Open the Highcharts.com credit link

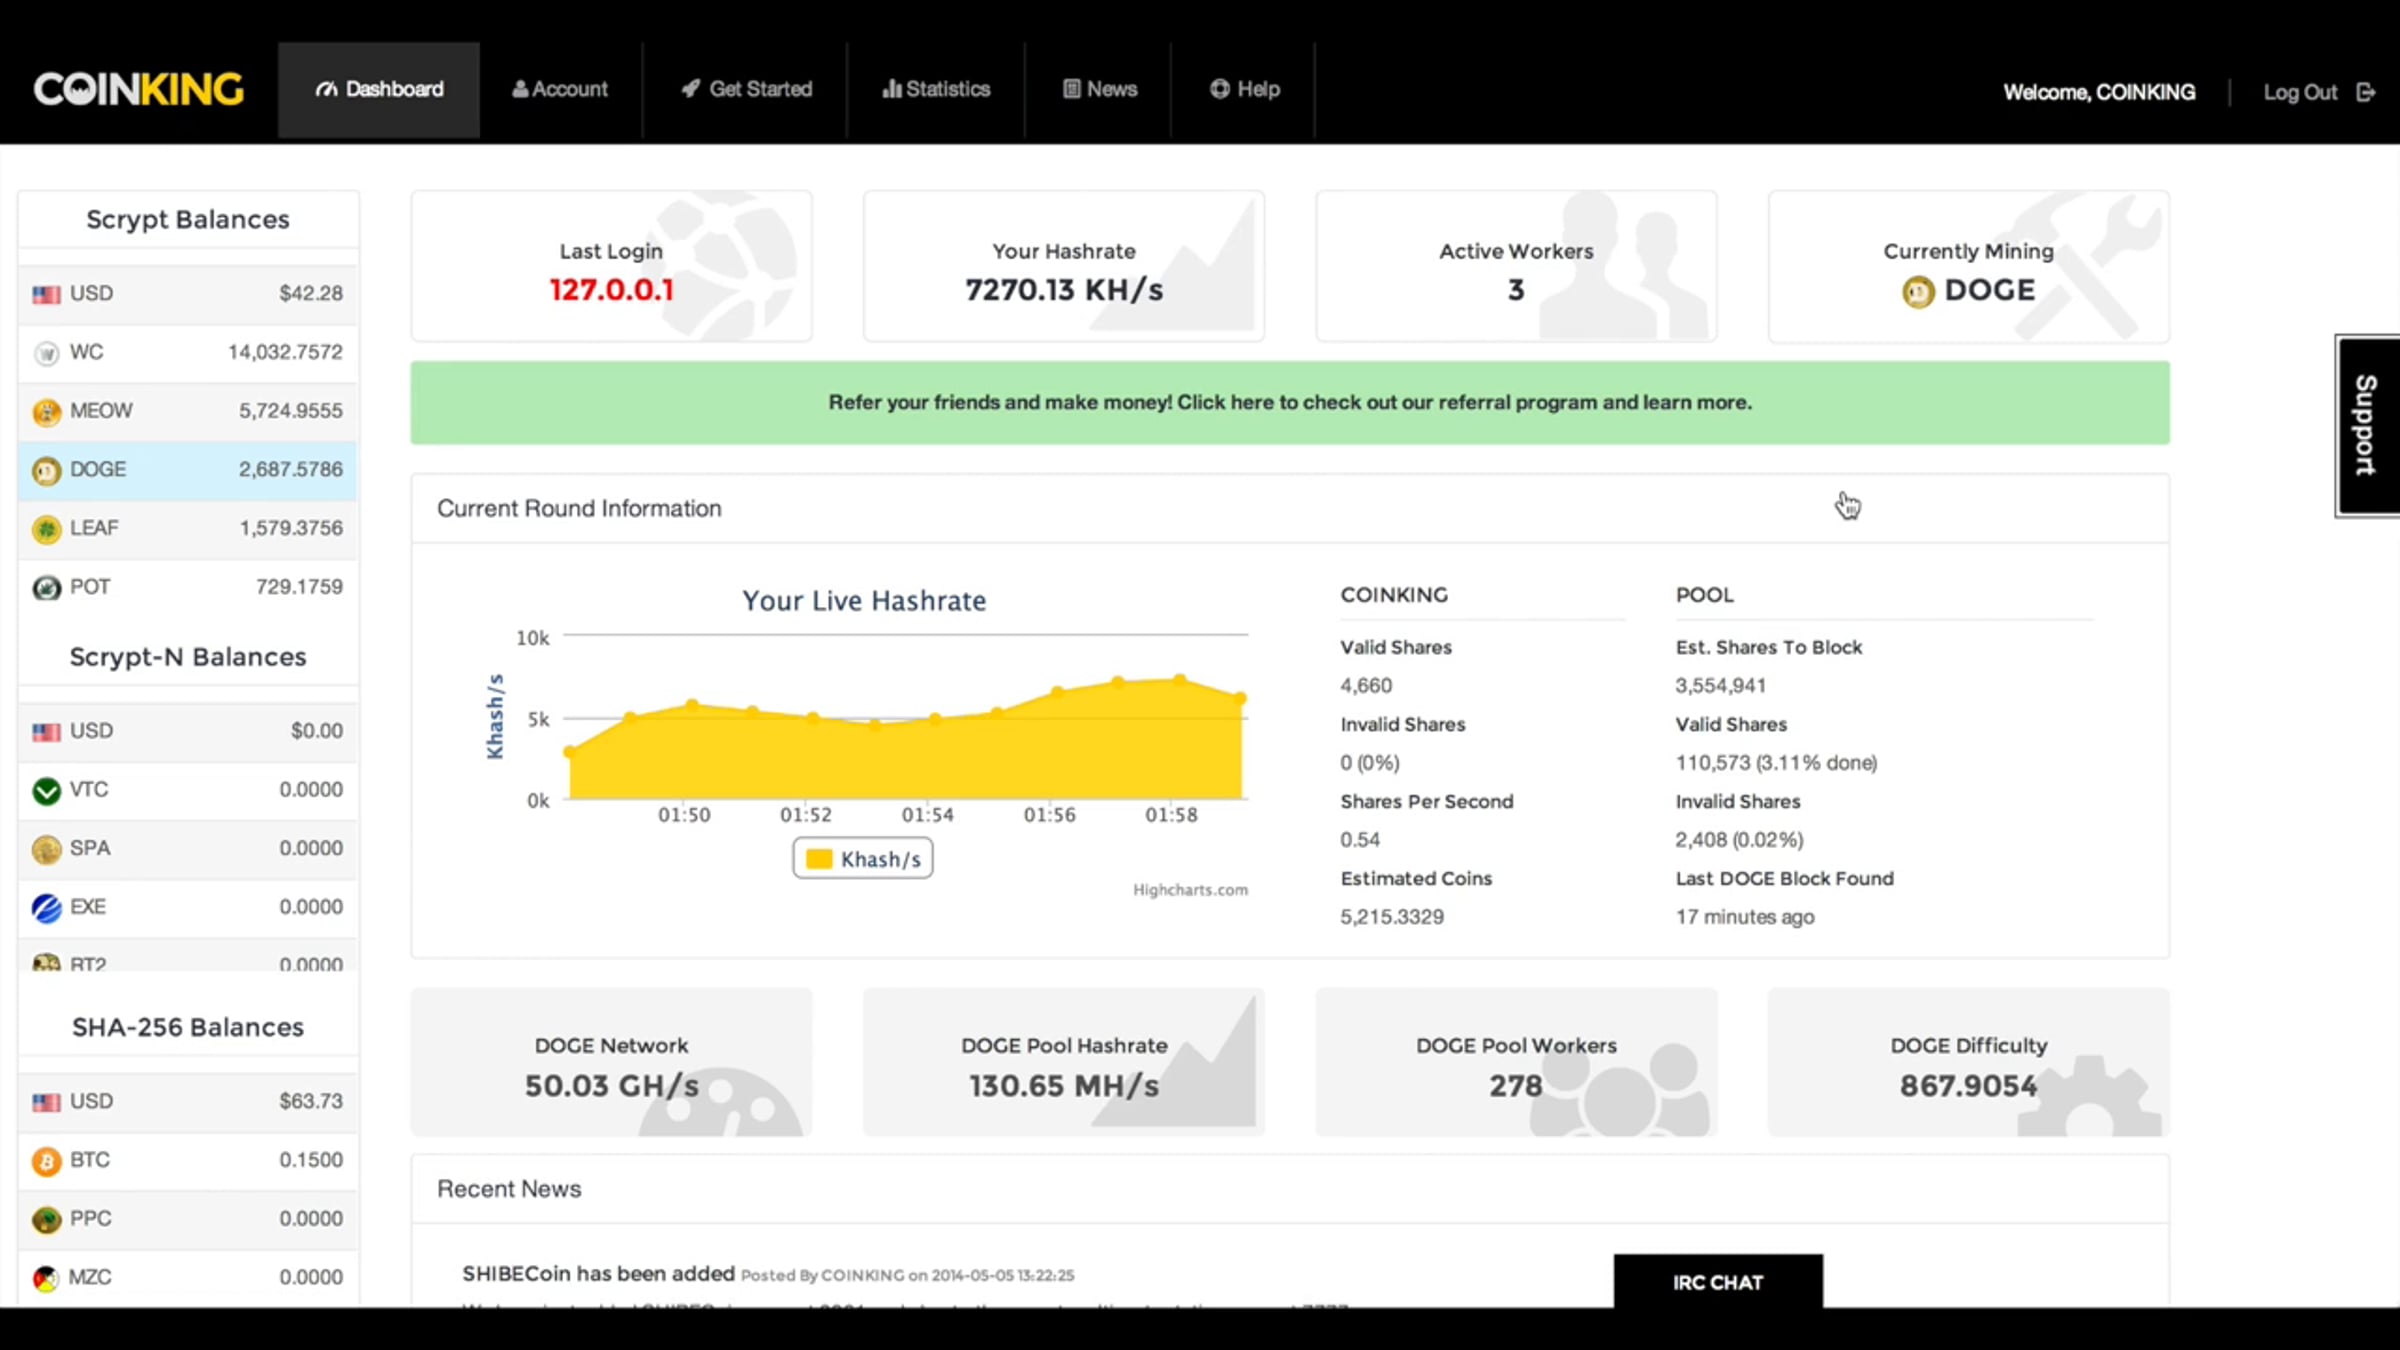click(x=1190, y=890)
